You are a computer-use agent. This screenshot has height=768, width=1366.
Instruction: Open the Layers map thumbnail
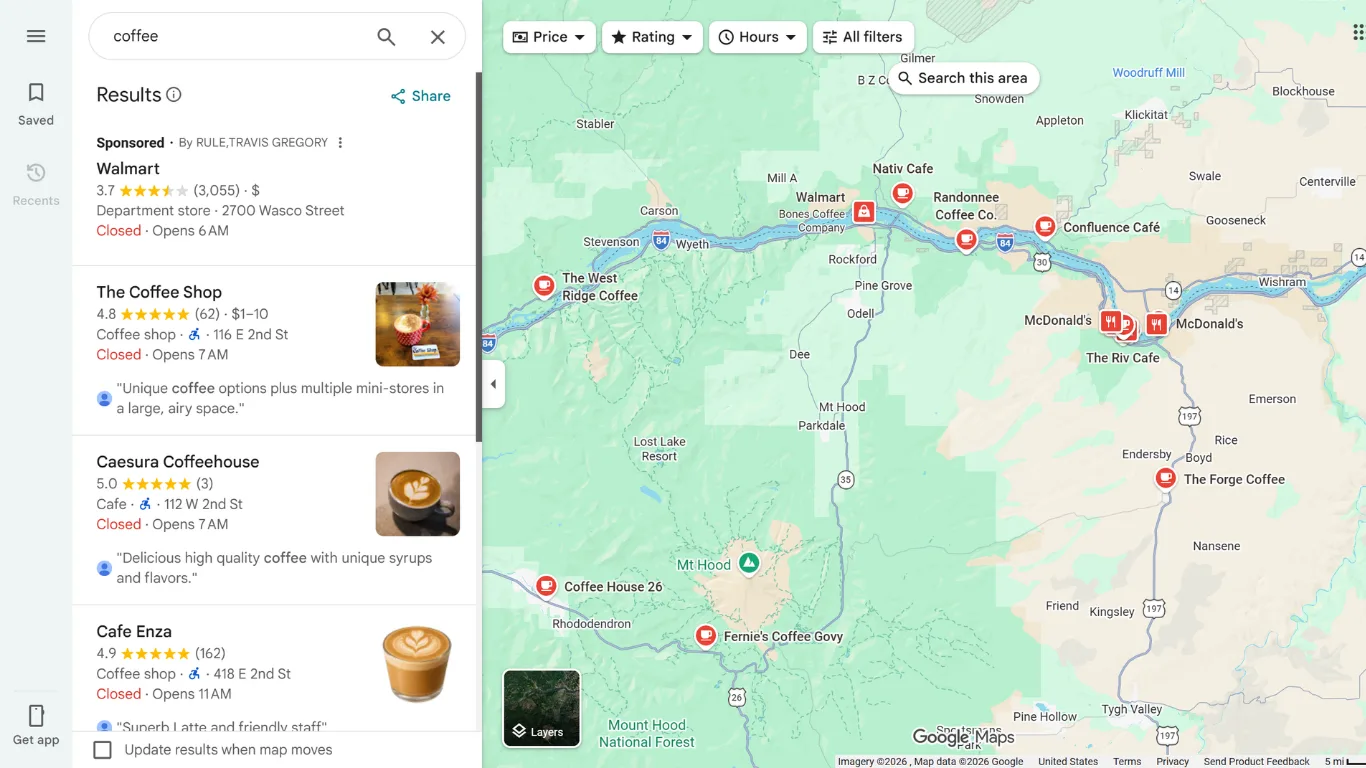[541, 708]
